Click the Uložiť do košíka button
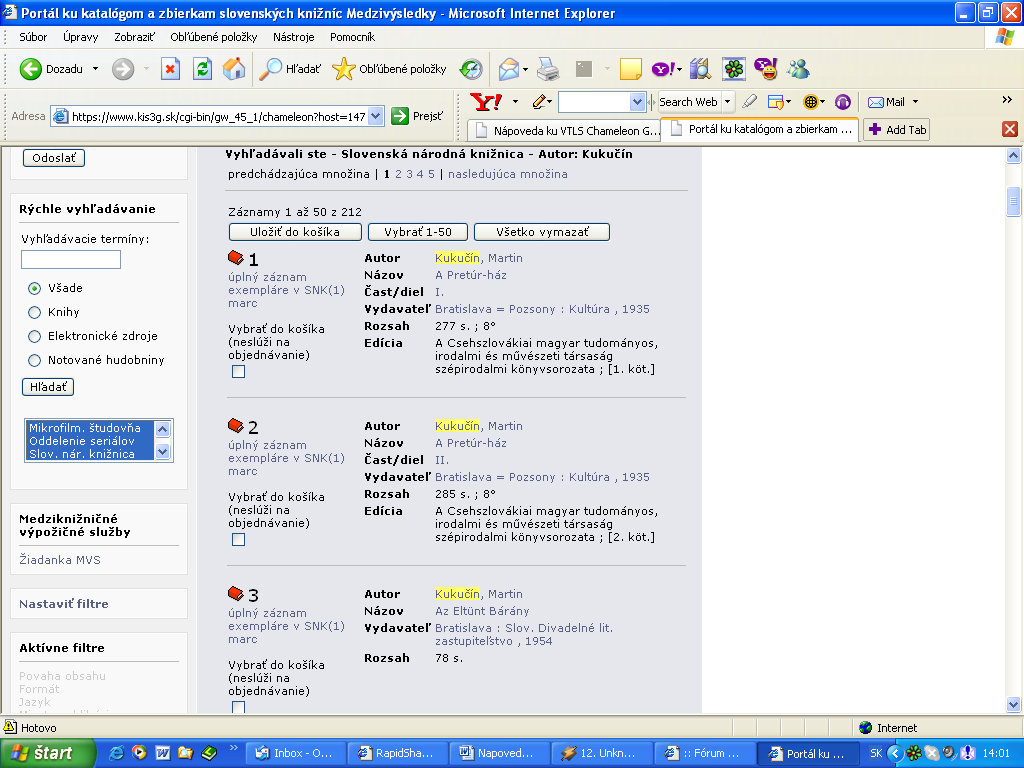 pos(294,232)
